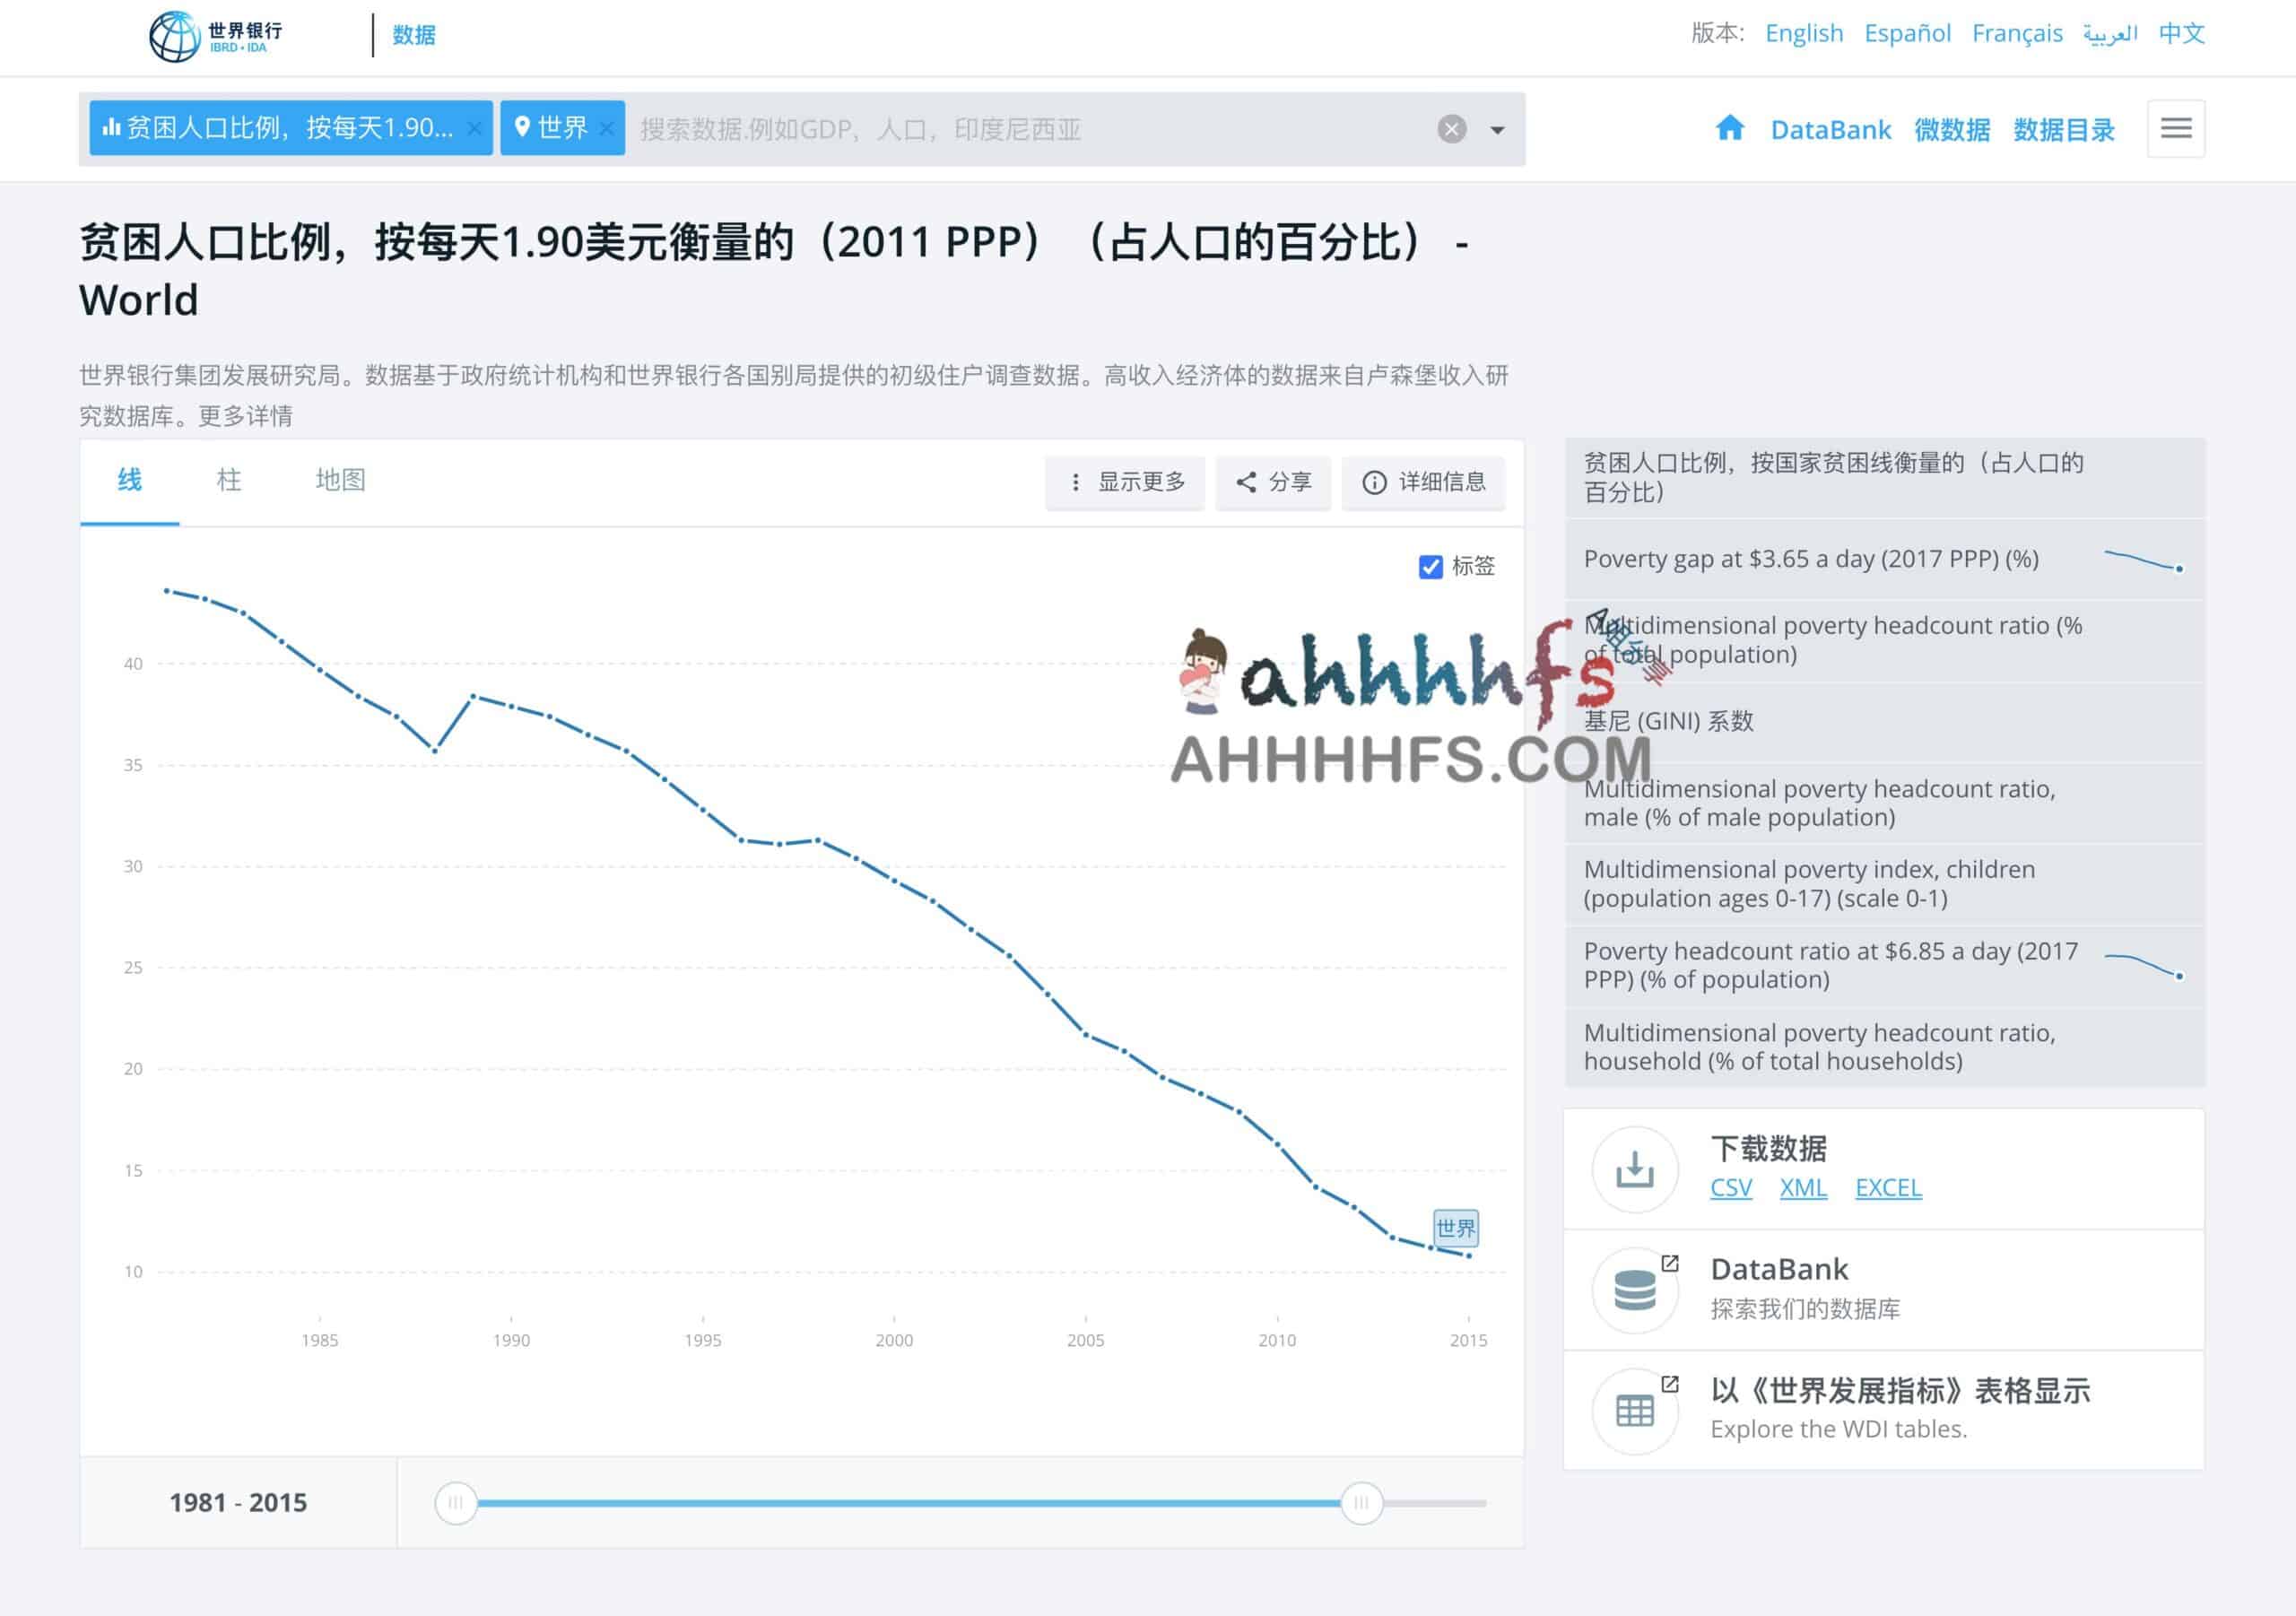This screenshot has height=1616, width=2296.
Task: Click the home icon next to DataBank
Action: (x=1731, y=128)
